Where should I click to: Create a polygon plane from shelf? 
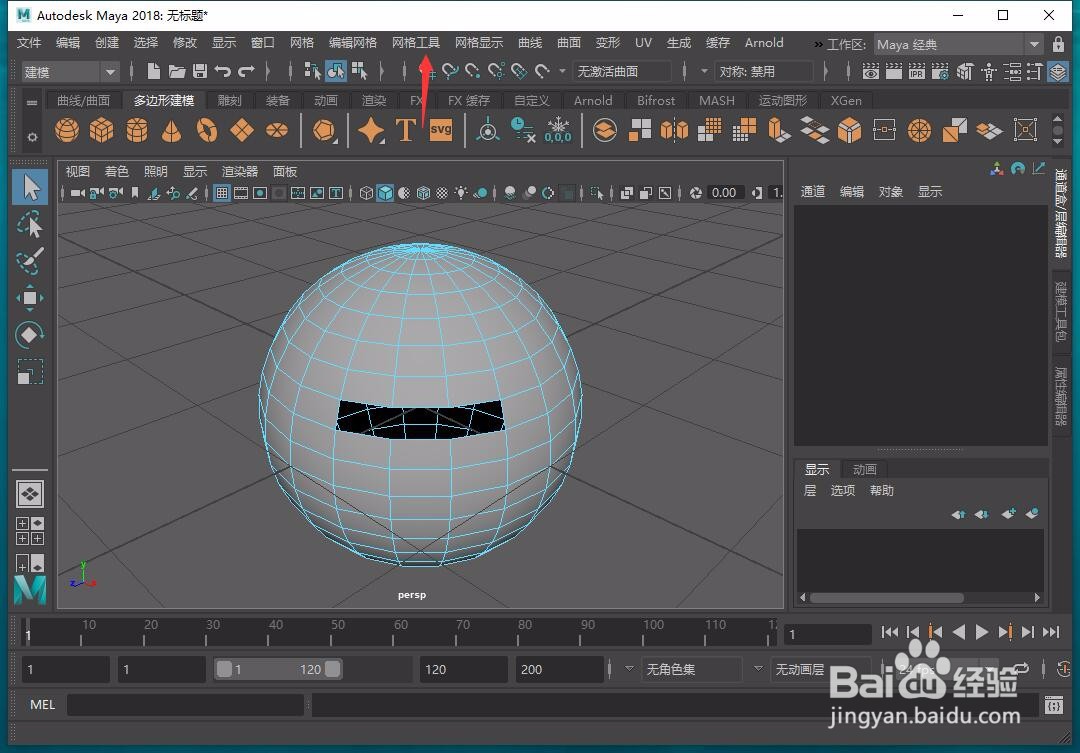pyautogui.click(x=242, y=130)
